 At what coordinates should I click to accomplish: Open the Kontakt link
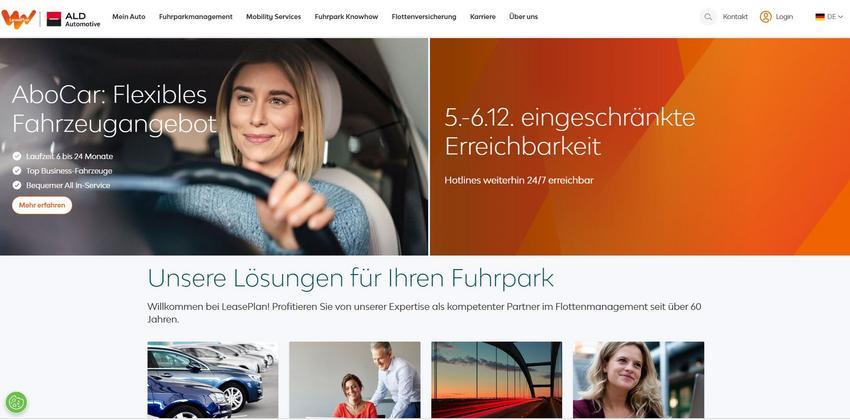click(735, 17)
